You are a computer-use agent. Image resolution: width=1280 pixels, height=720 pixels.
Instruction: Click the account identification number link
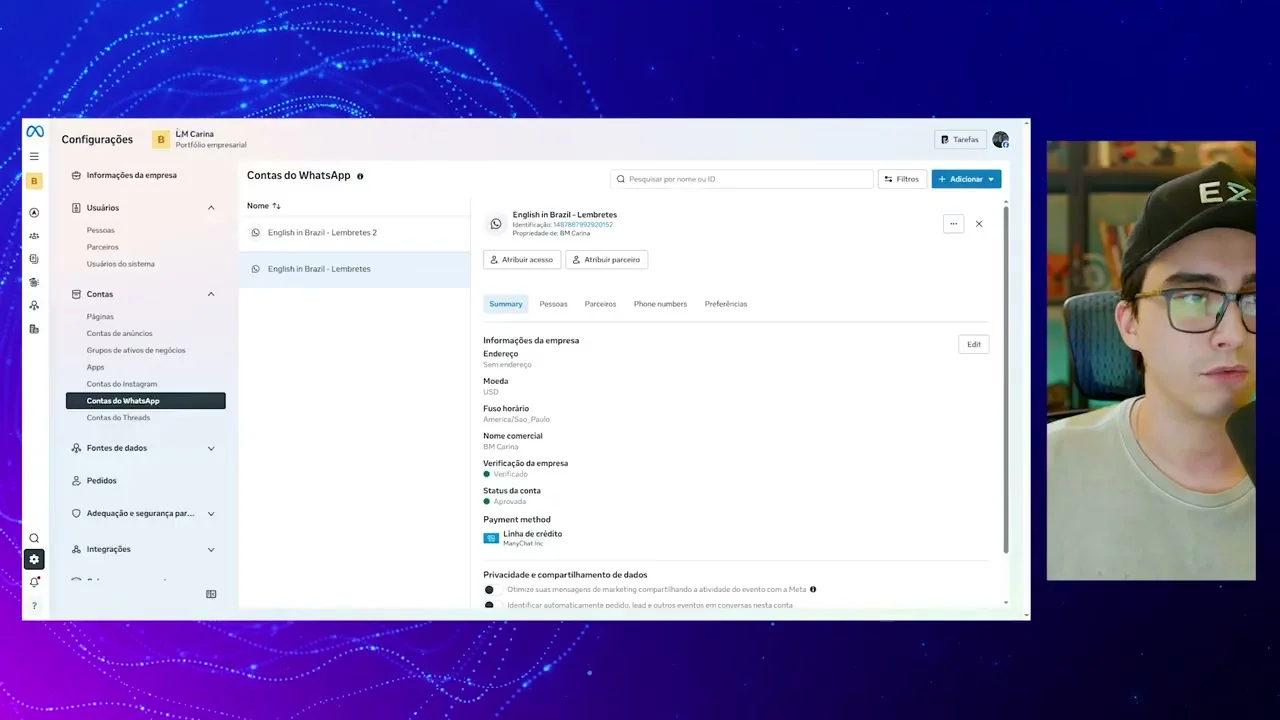(583, 224)
